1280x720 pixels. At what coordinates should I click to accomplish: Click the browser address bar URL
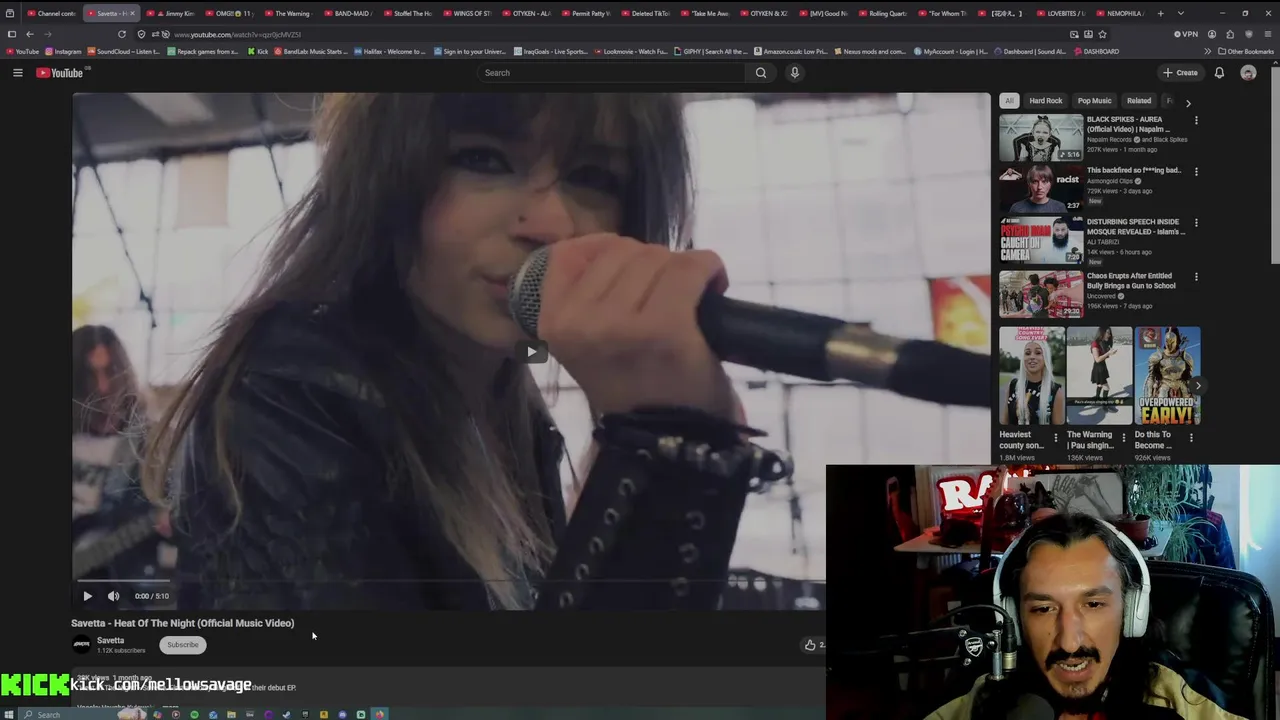click(x=237, y=35)
